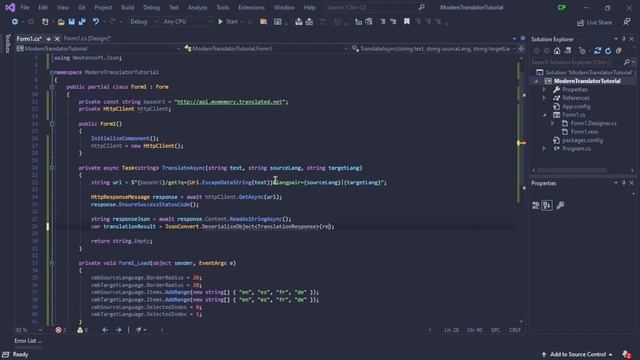
Task: Open the Debug menu
Action: (x=151, y=7)
